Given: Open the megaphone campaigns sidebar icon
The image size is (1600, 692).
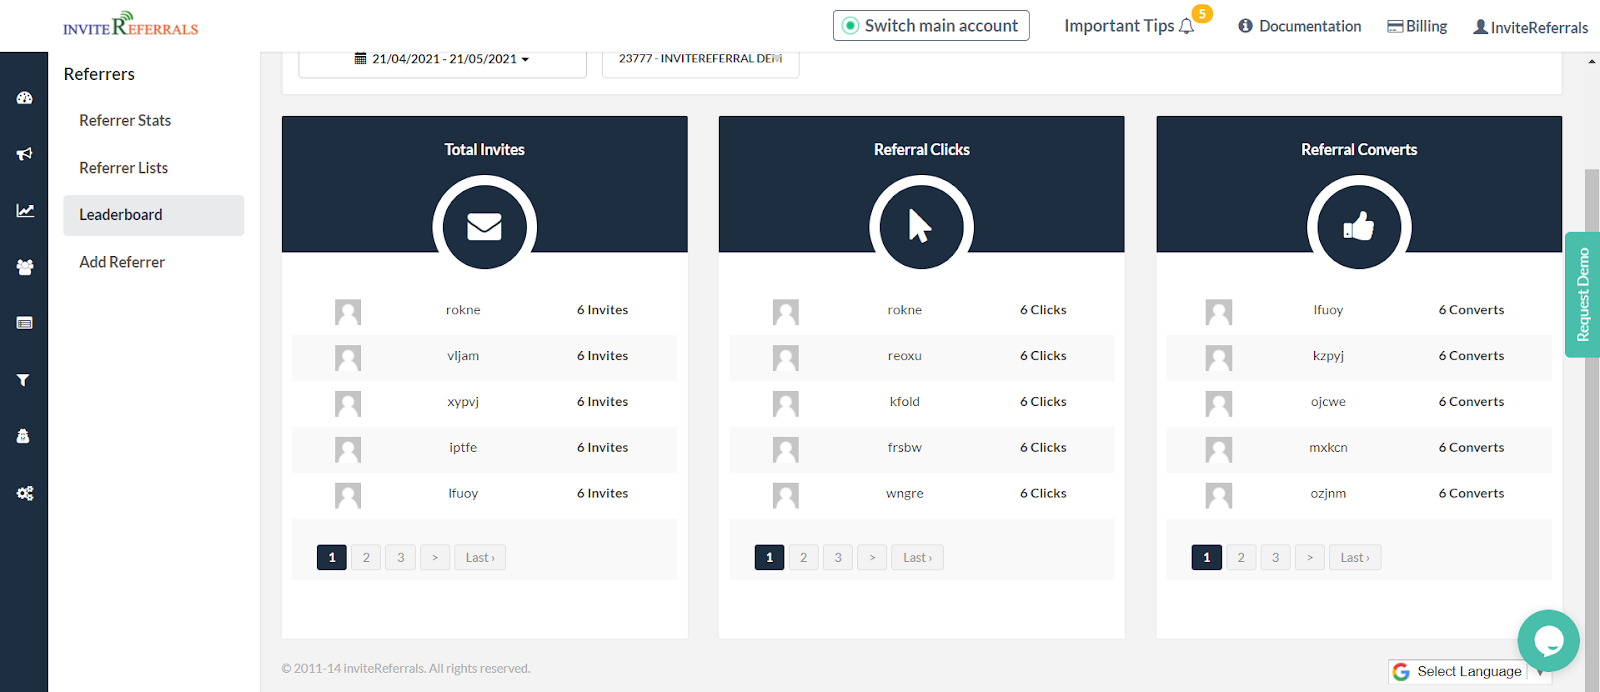Looking at the screenshot, I should (25, 154).
